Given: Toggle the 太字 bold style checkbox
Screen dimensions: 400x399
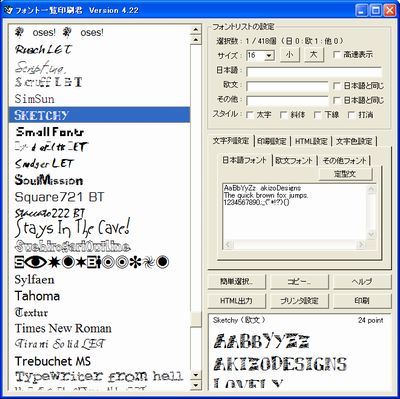Looking at the screenshot, I should [x=249, y=115].
